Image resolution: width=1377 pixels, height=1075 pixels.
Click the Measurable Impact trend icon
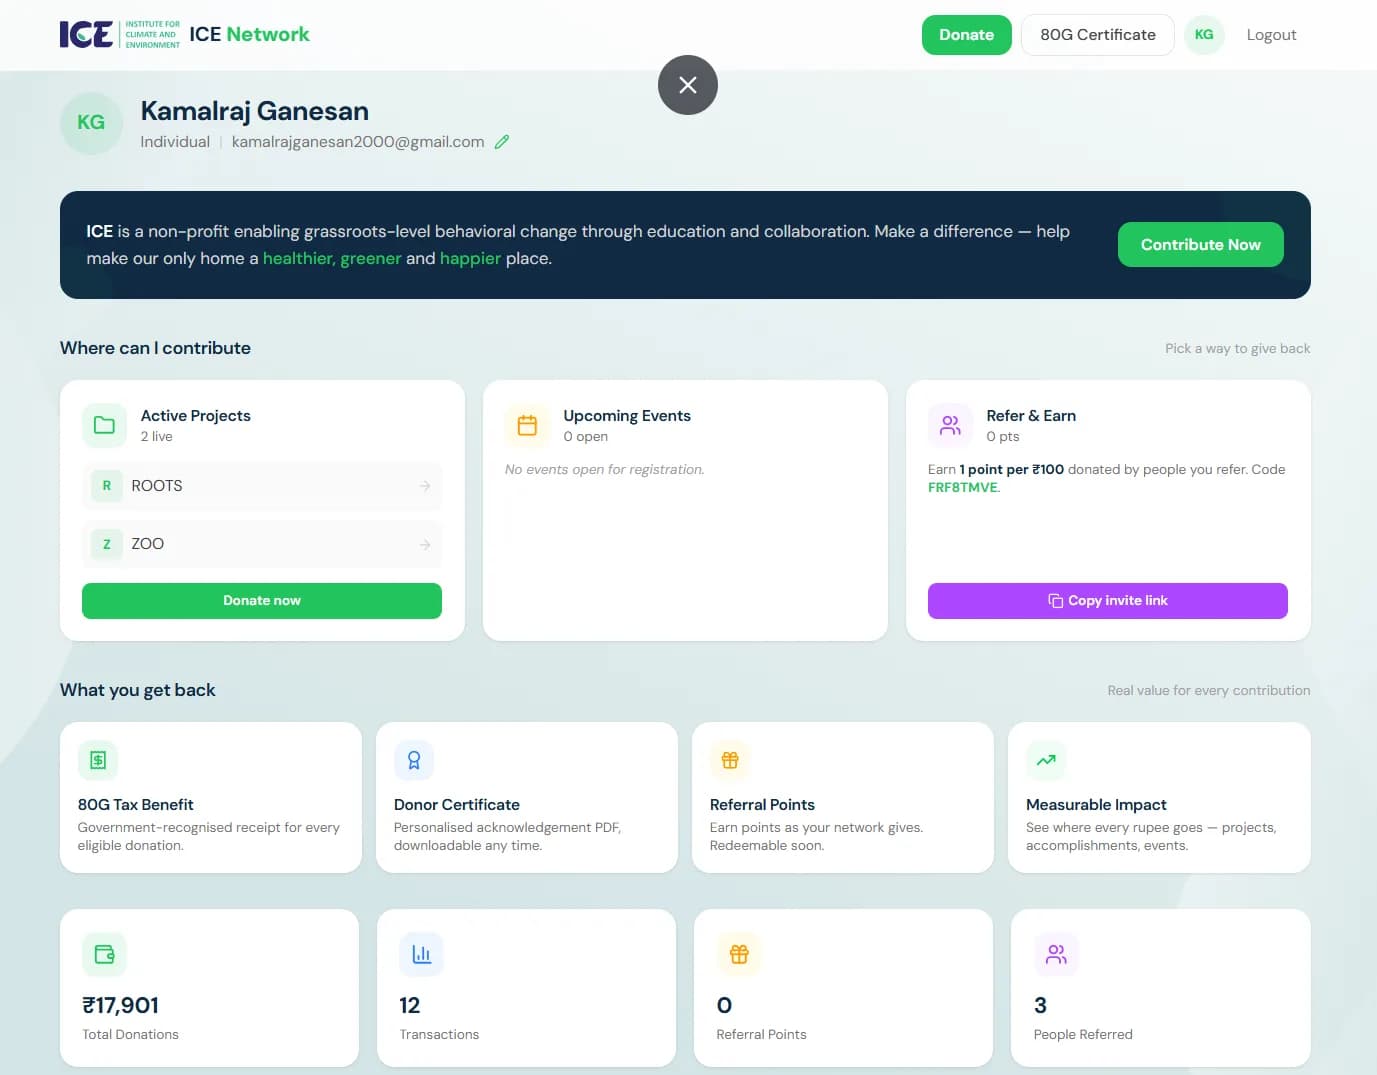coord(1046,760)
